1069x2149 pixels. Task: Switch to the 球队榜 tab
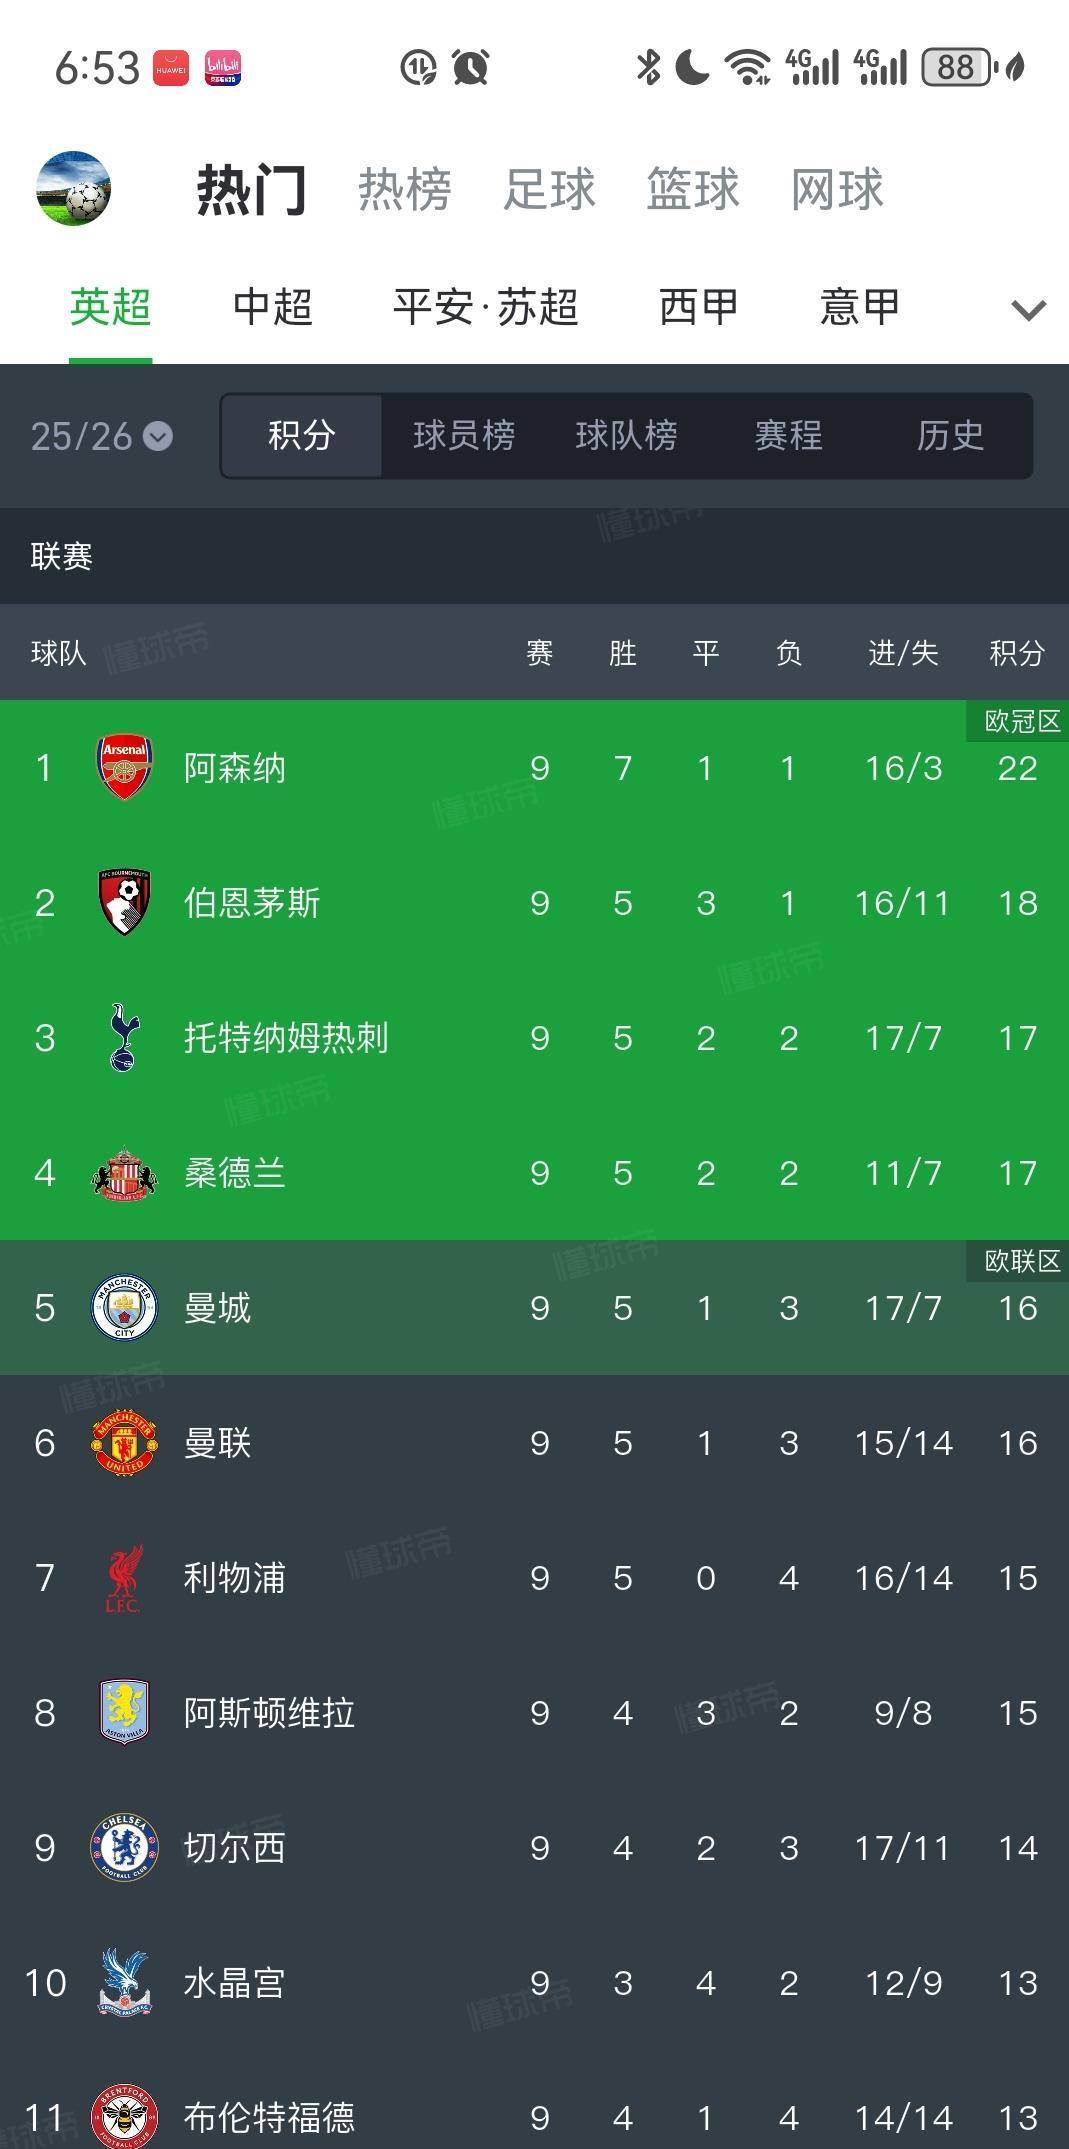[x=626, y=436]
